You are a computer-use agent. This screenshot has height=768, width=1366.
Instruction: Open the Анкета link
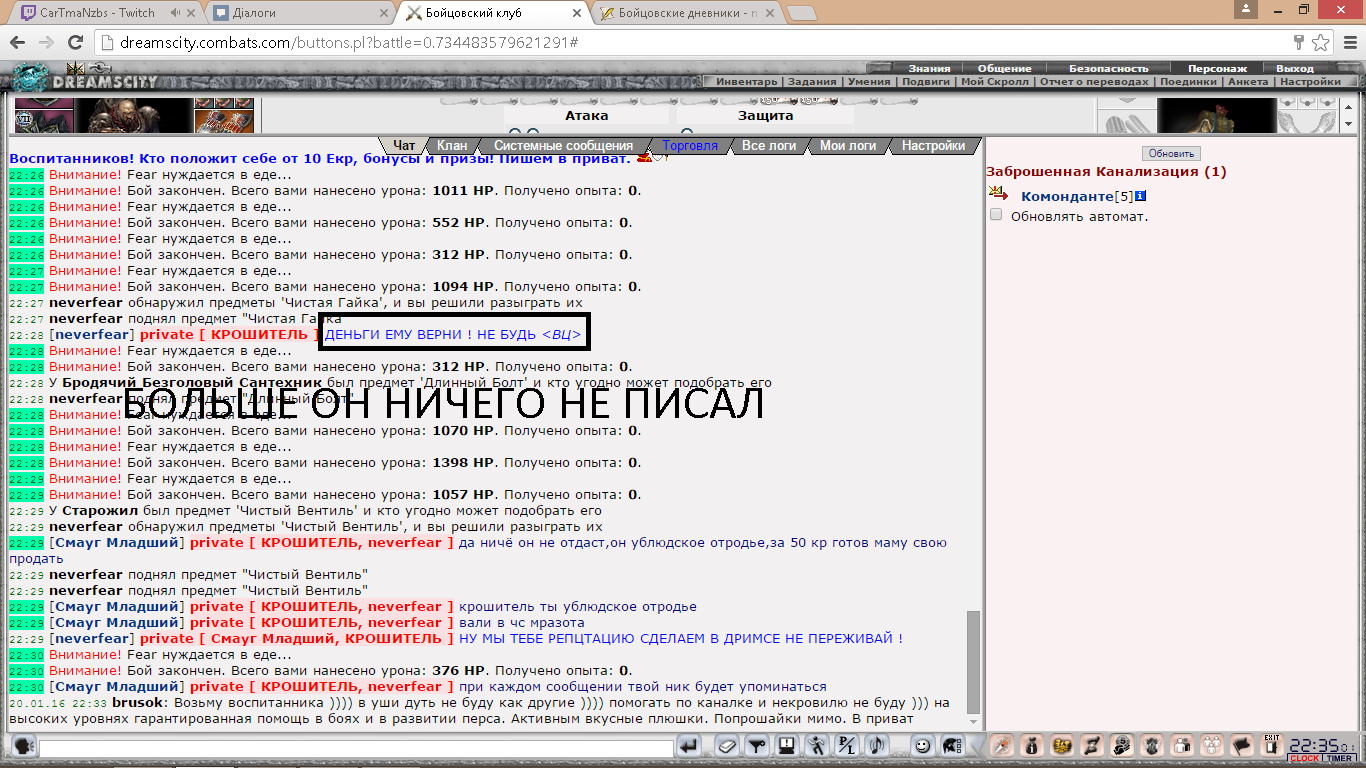point(1247,82)
